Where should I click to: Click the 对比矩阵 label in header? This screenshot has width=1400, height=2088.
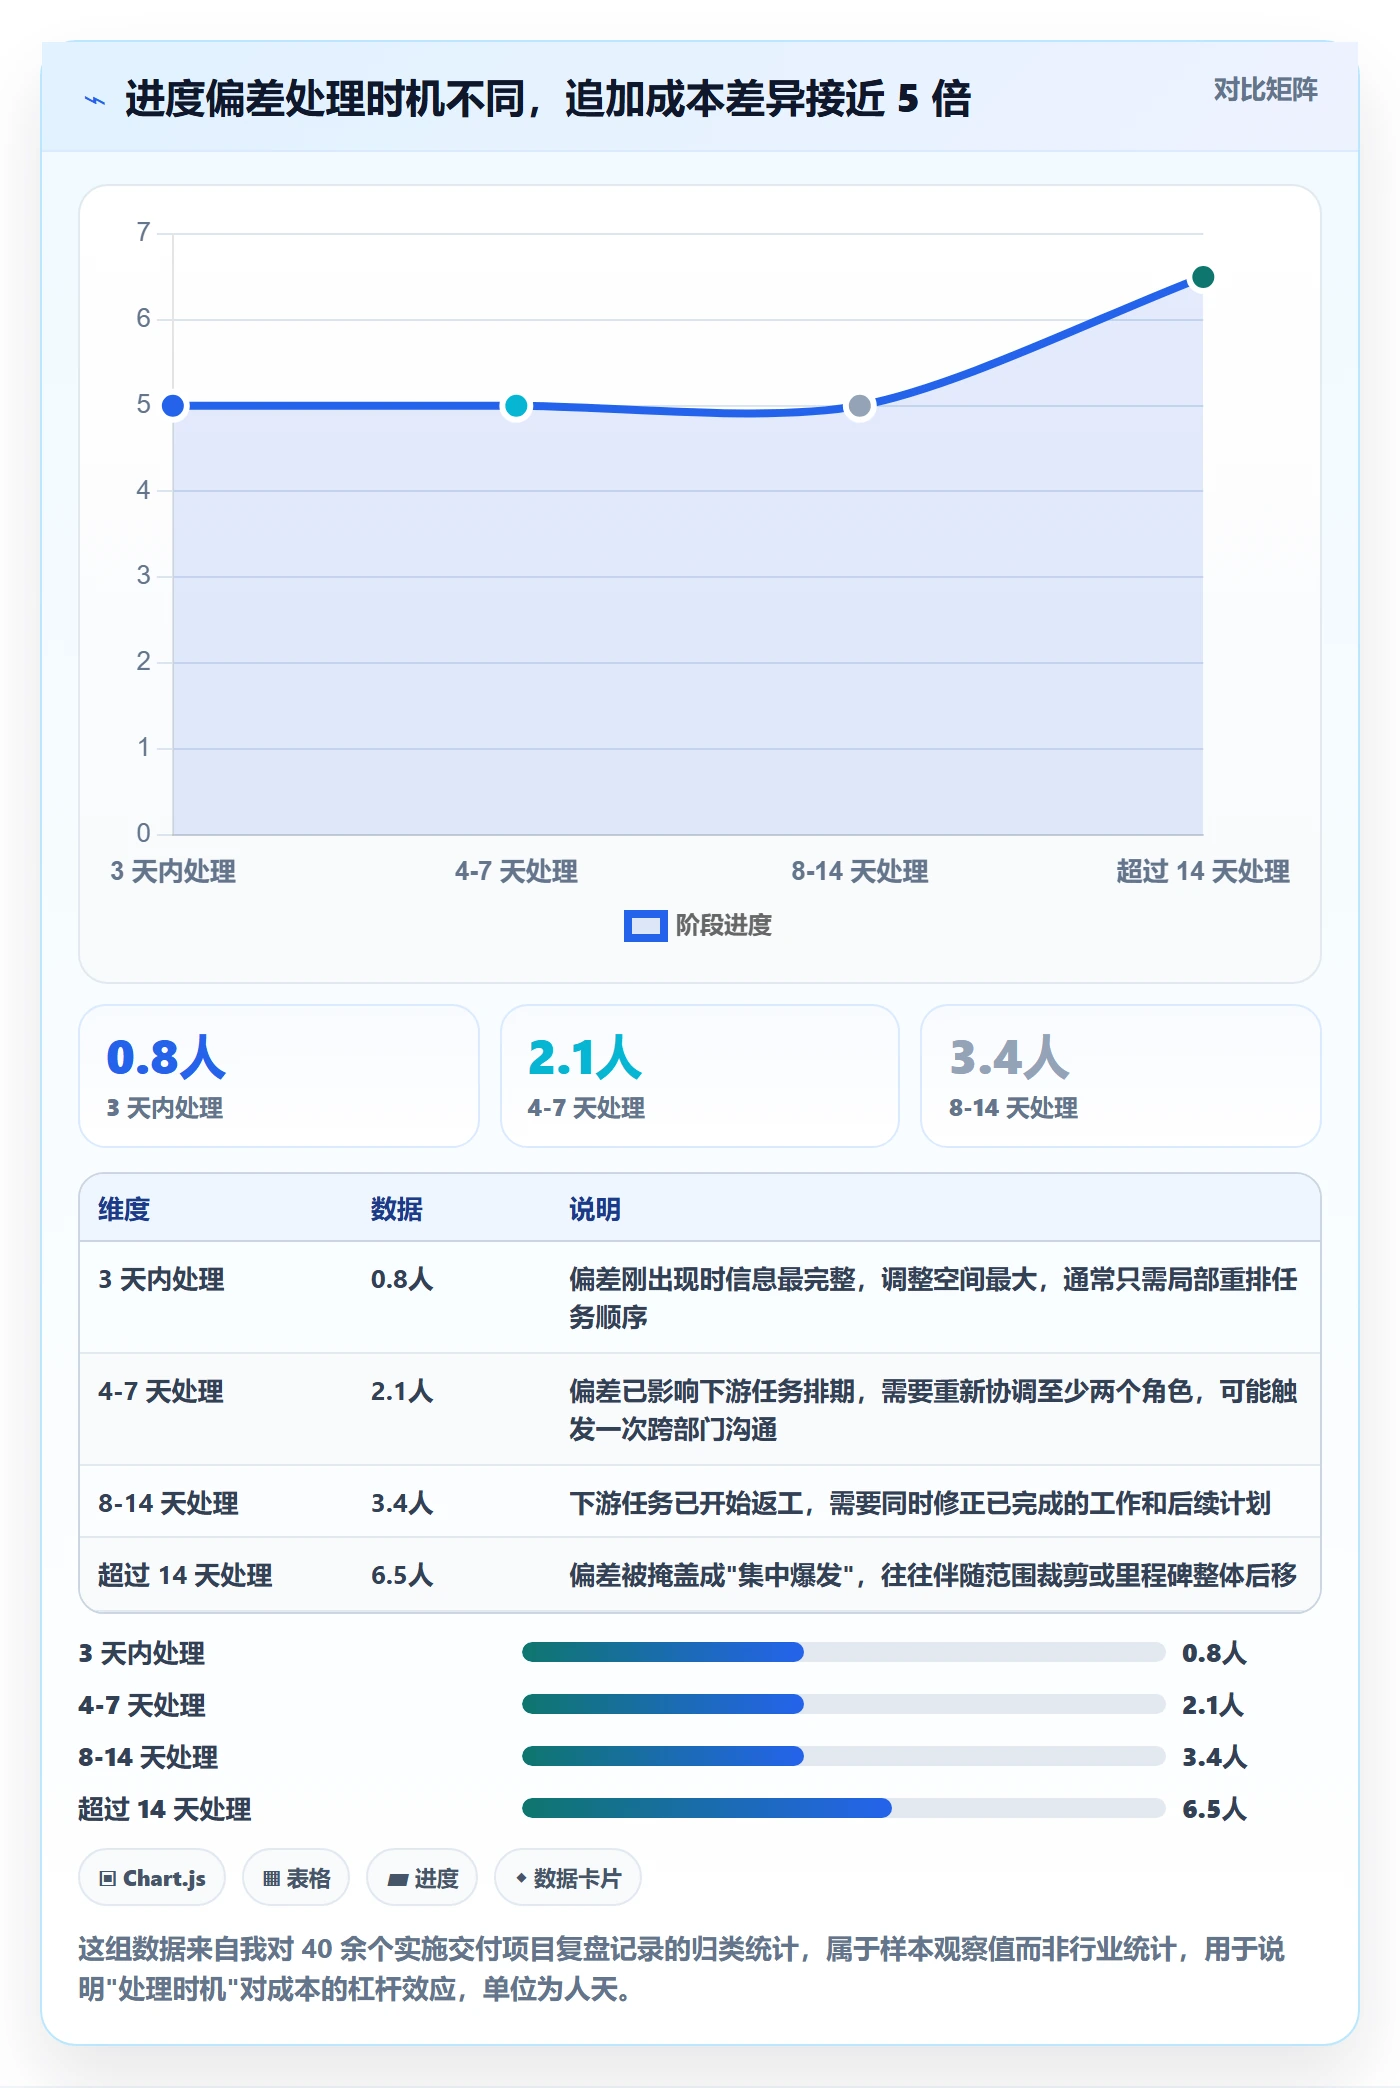coord(1265,90)
